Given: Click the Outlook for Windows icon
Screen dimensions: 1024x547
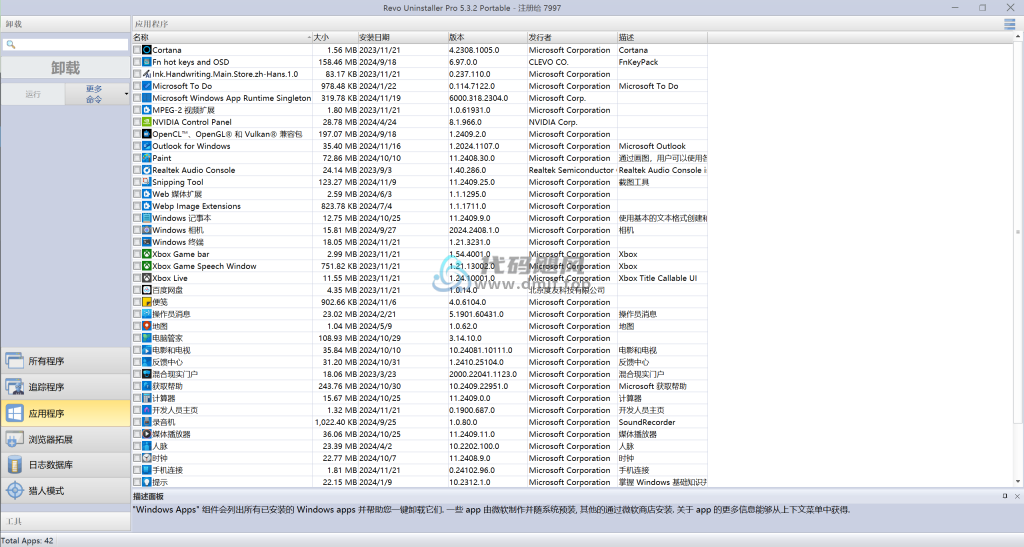Looking at the screenshot, I should coord(147,146).
